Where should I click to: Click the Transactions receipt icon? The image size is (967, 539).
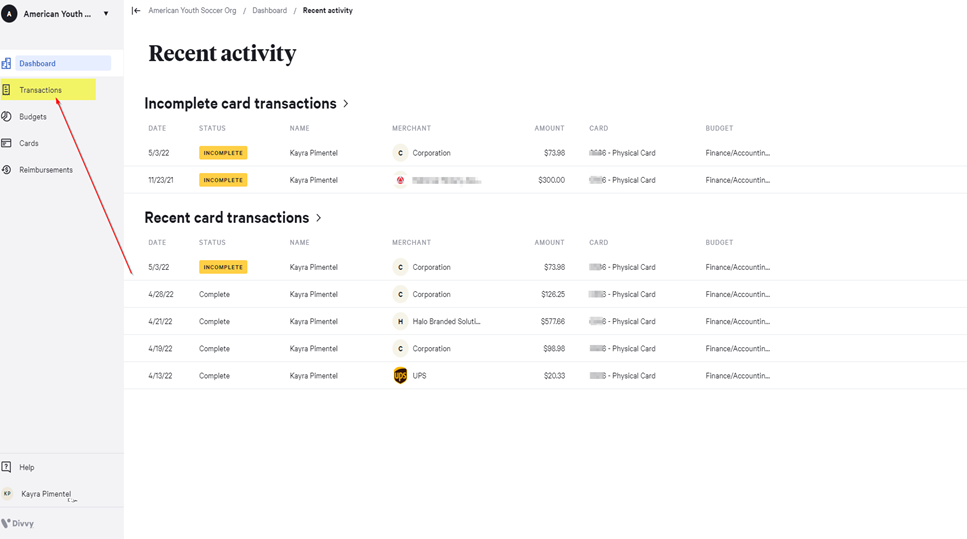click(6, 90)
